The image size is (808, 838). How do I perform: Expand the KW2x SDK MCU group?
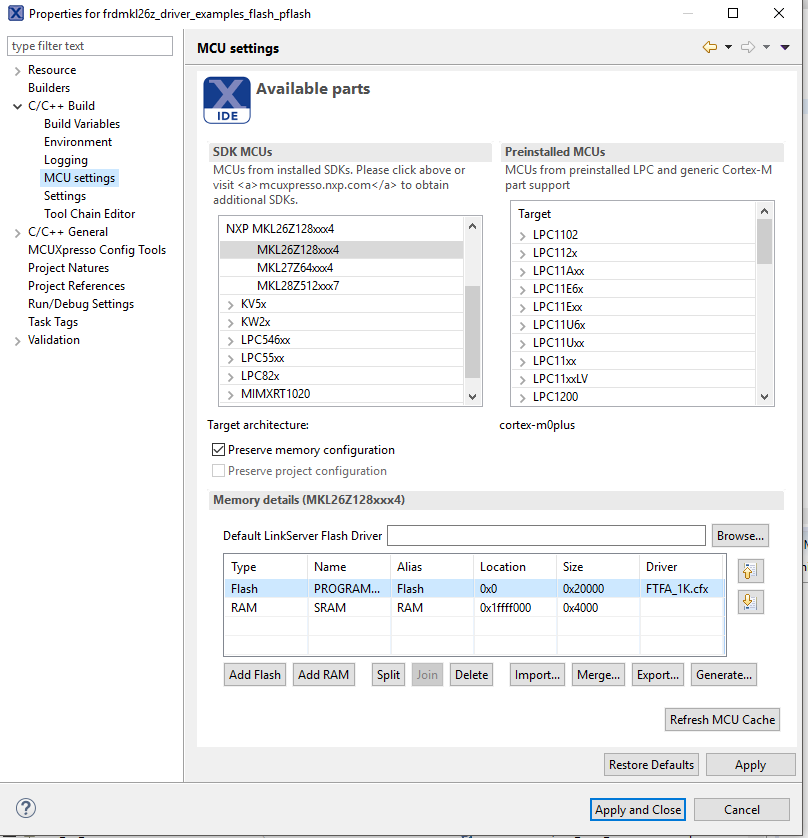tap(230, 323)
